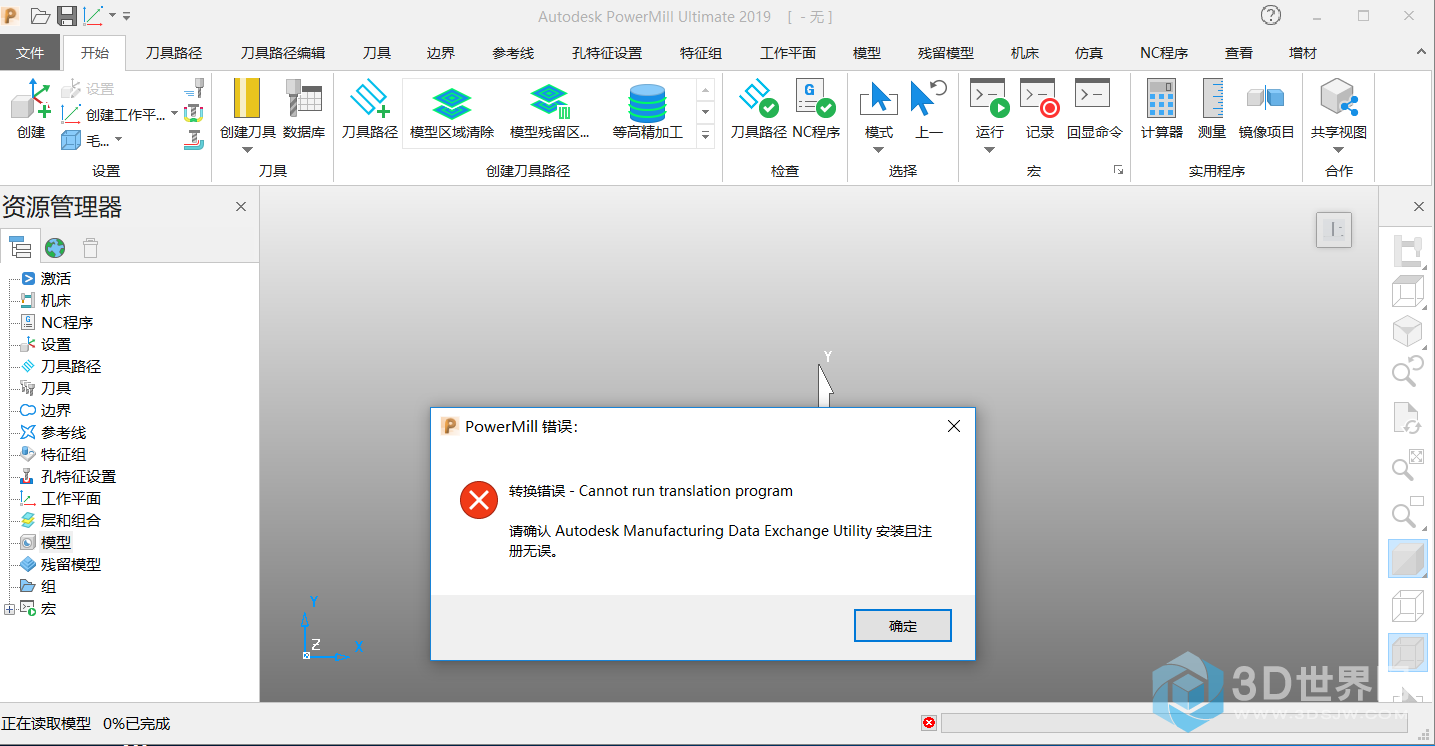Image resolution: width=1435 pixels, height=746 pixels.
Task: Click the 毛坯 block cube icon
Action: point(71,140)
